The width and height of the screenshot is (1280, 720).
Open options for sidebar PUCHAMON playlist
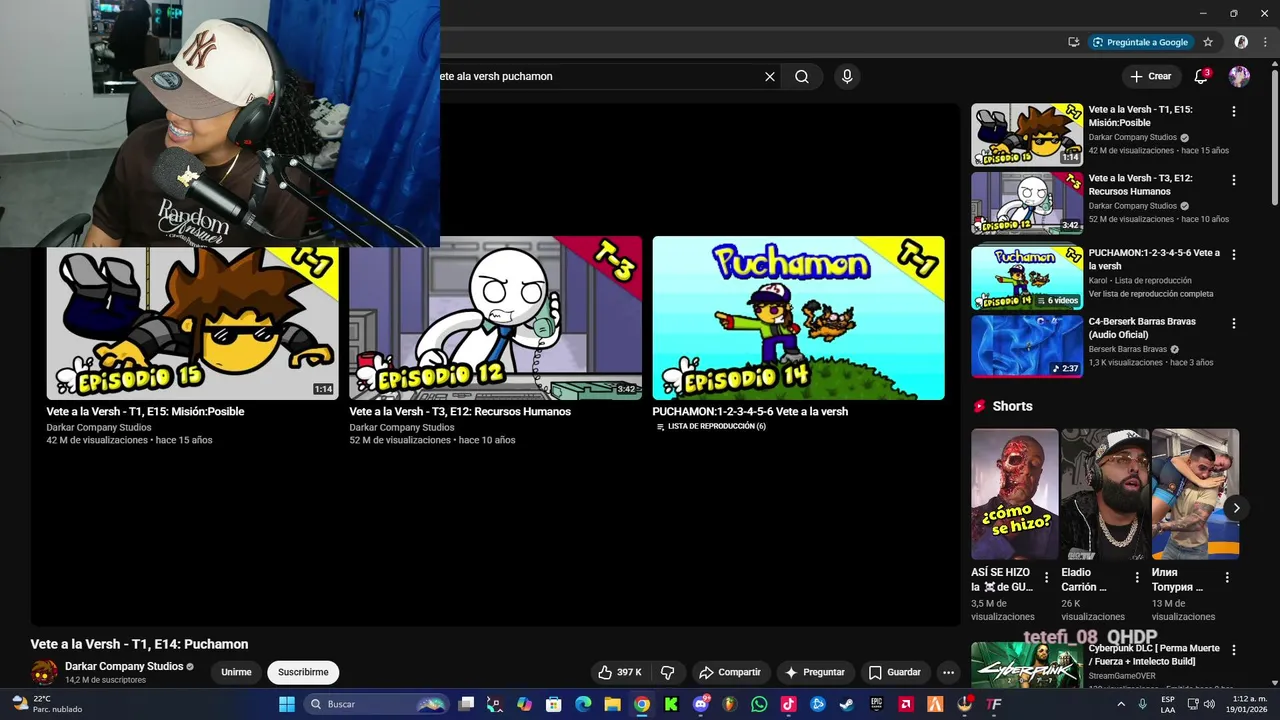point(1234,255)
